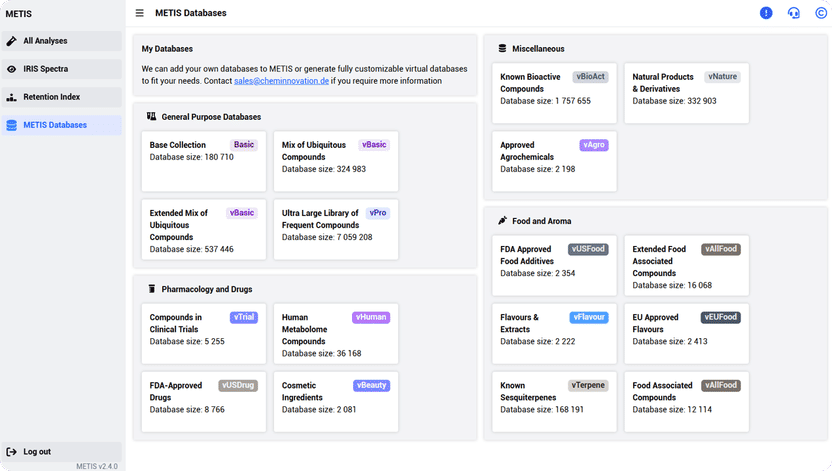Click the Retention Index podium icon
The width and height of the screenshot is (832, 471).
coord(12,97)
